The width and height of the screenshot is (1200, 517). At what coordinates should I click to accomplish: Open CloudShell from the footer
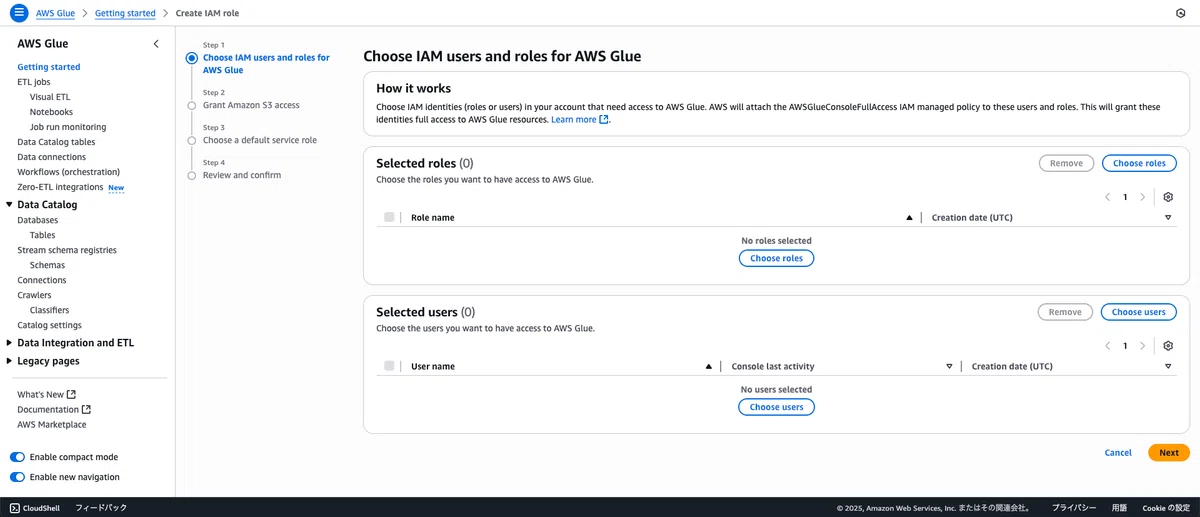click(35, 508)
